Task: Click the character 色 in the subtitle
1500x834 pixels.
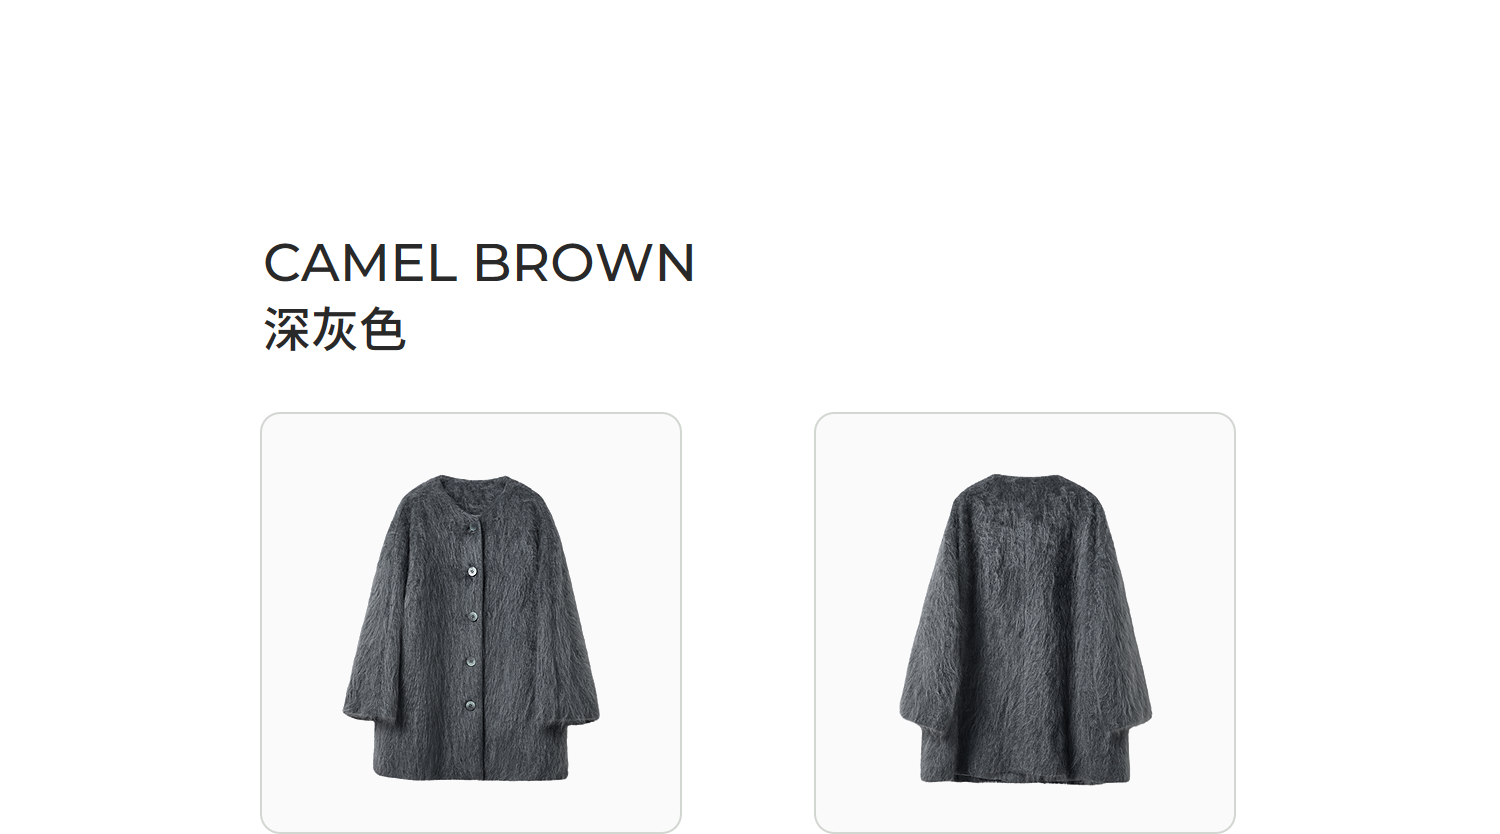Action: pyautogui.click(x=383, y=329)
